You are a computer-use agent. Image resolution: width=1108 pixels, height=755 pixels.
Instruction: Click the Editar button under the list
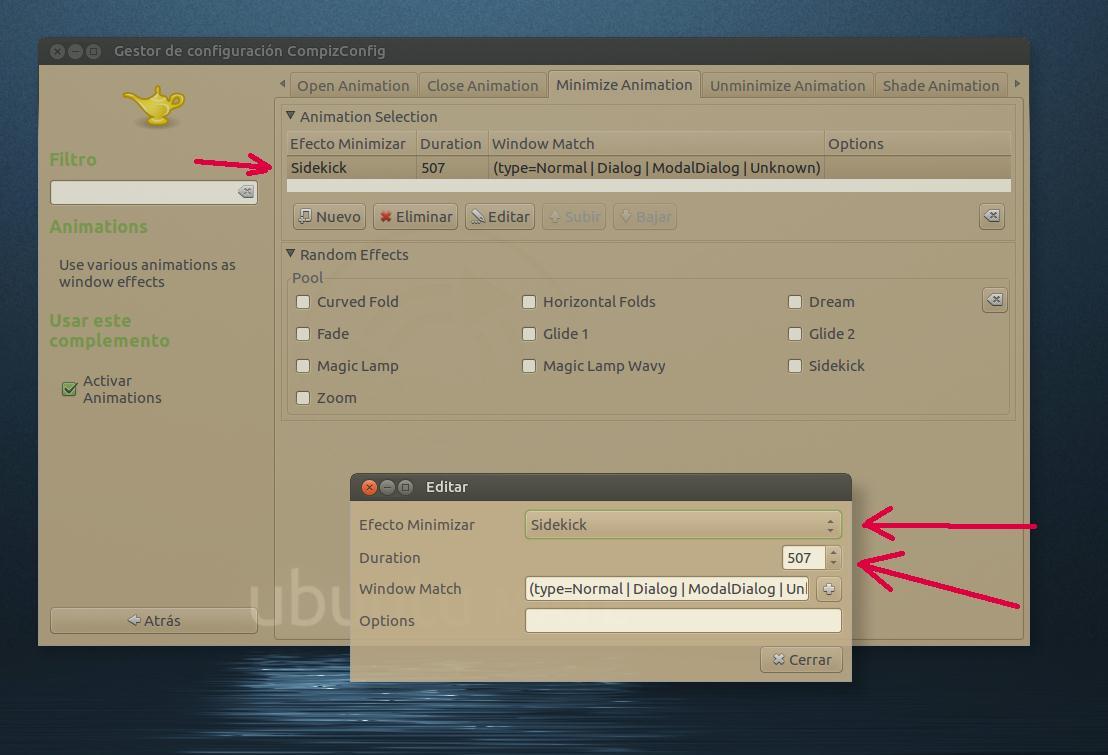click(500, 216)
